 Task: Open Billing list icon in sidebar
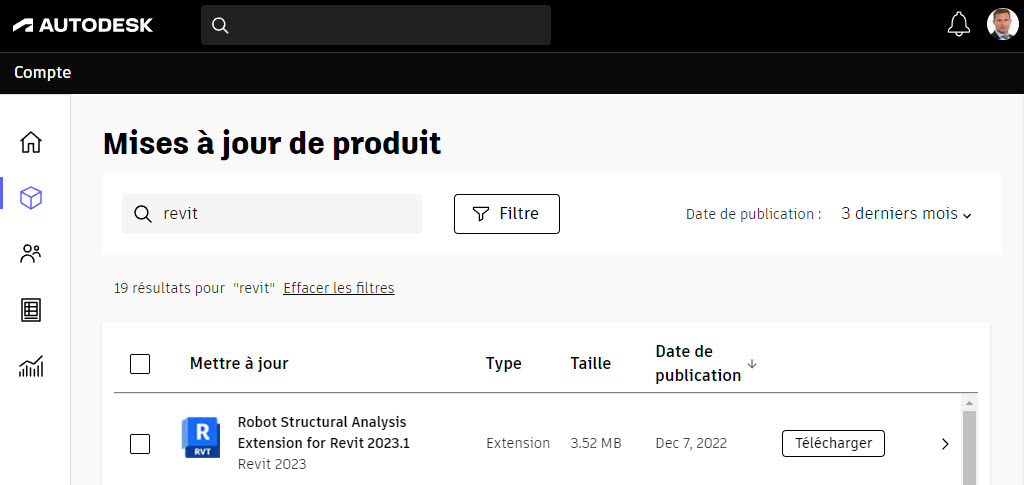click(31, 310)
